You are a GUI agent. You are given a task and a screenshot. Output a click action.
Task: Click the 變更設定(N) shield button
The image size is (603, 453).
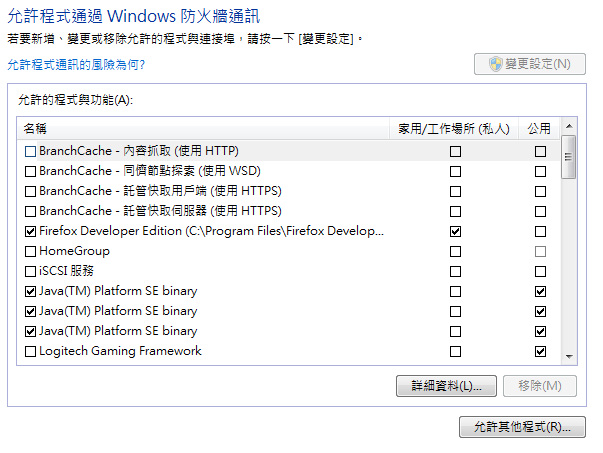tap(530, 64)
